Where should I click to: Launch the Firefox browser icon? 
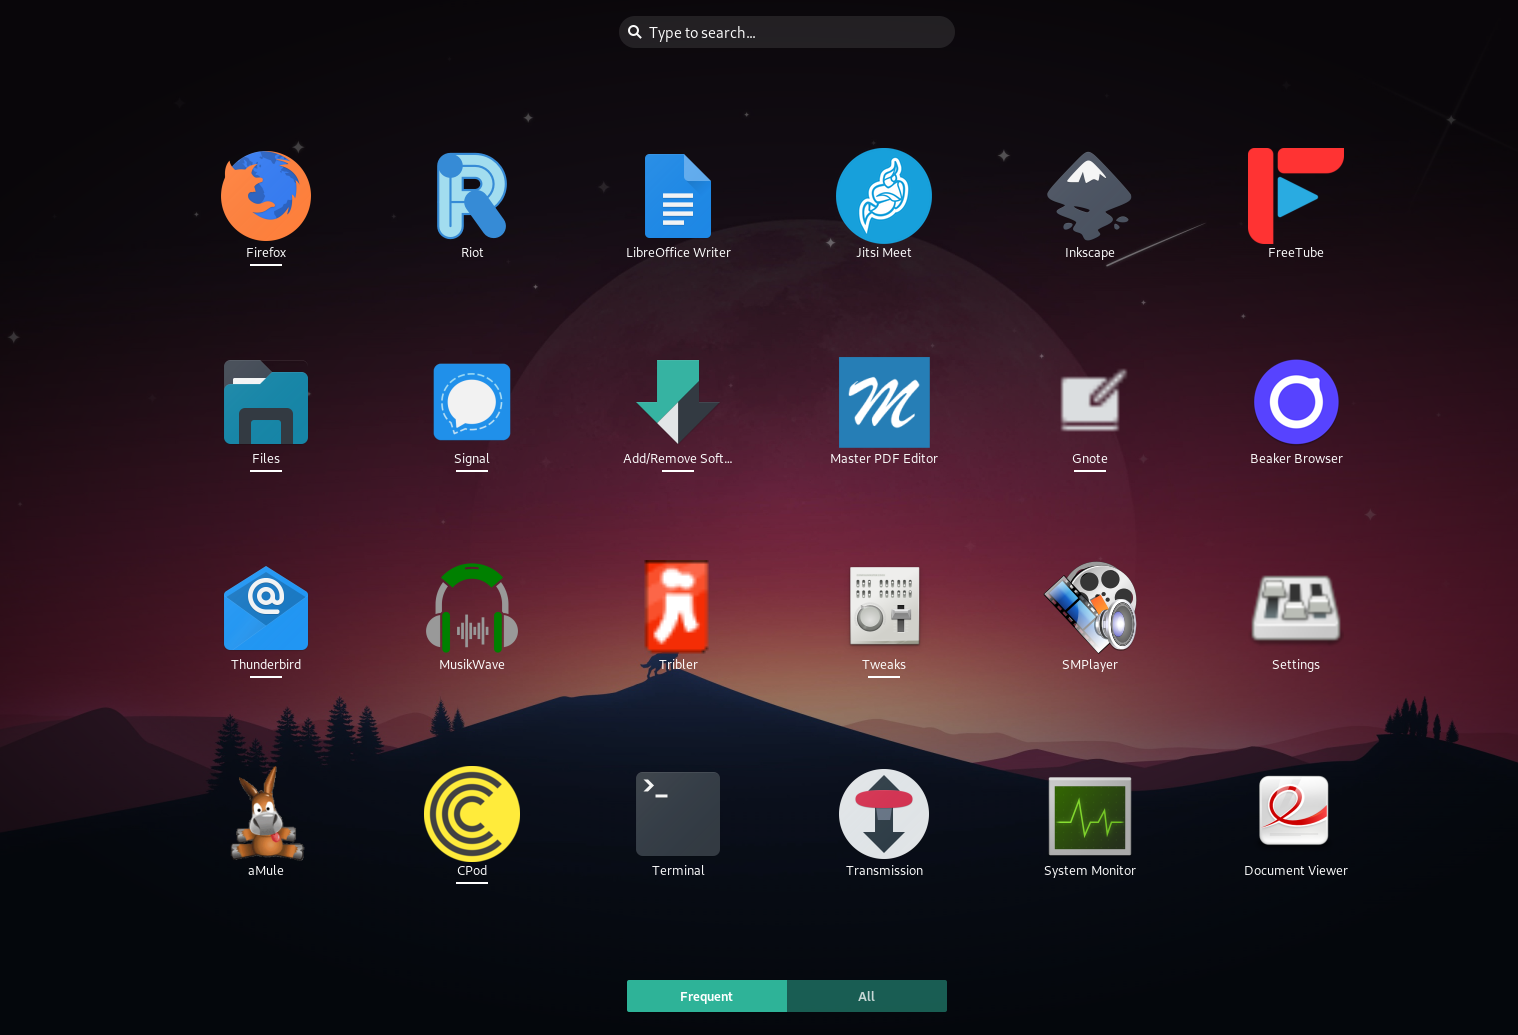click(x=266, y=197)
